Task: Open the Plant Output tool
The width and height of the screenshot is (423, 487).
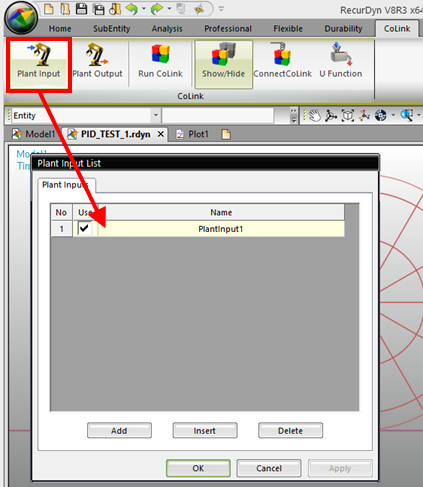Action: [x=97, y=61]
